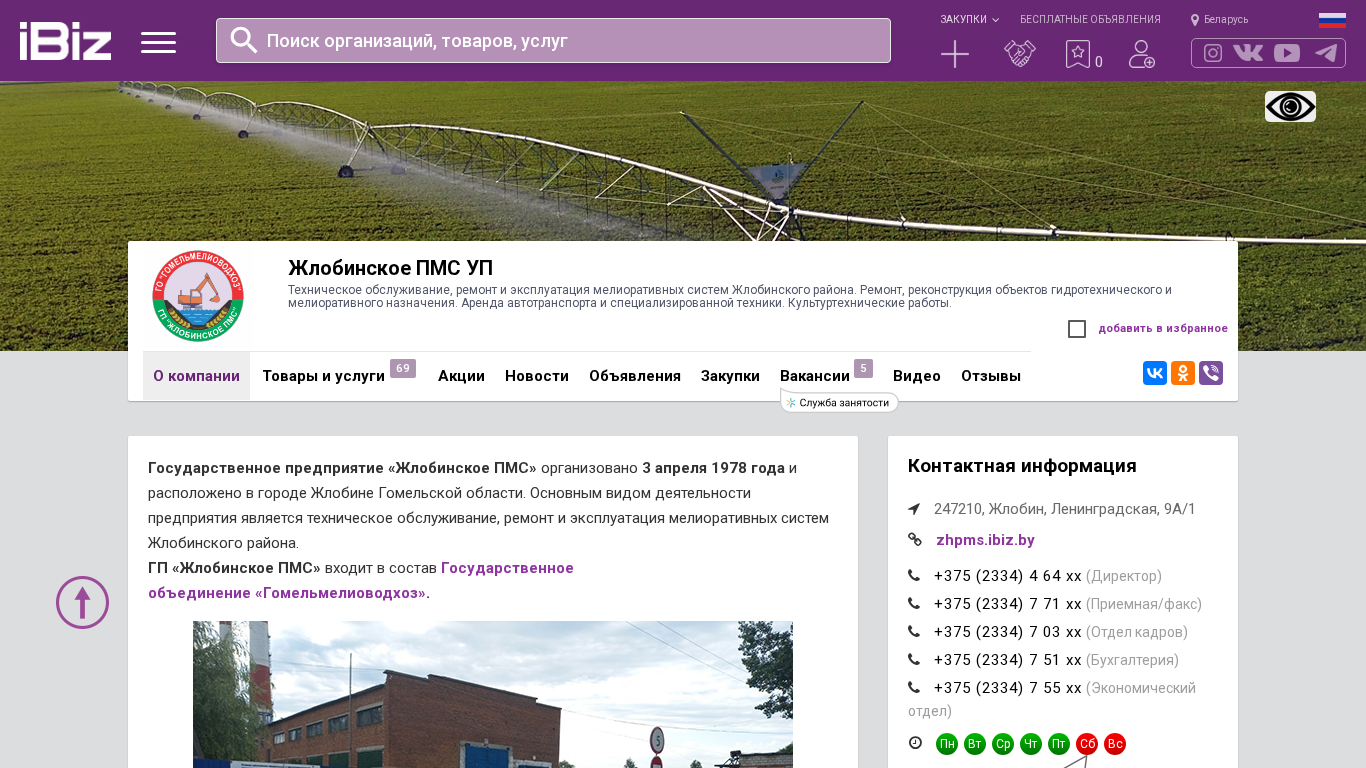Open the Отзывы tab

991,376
